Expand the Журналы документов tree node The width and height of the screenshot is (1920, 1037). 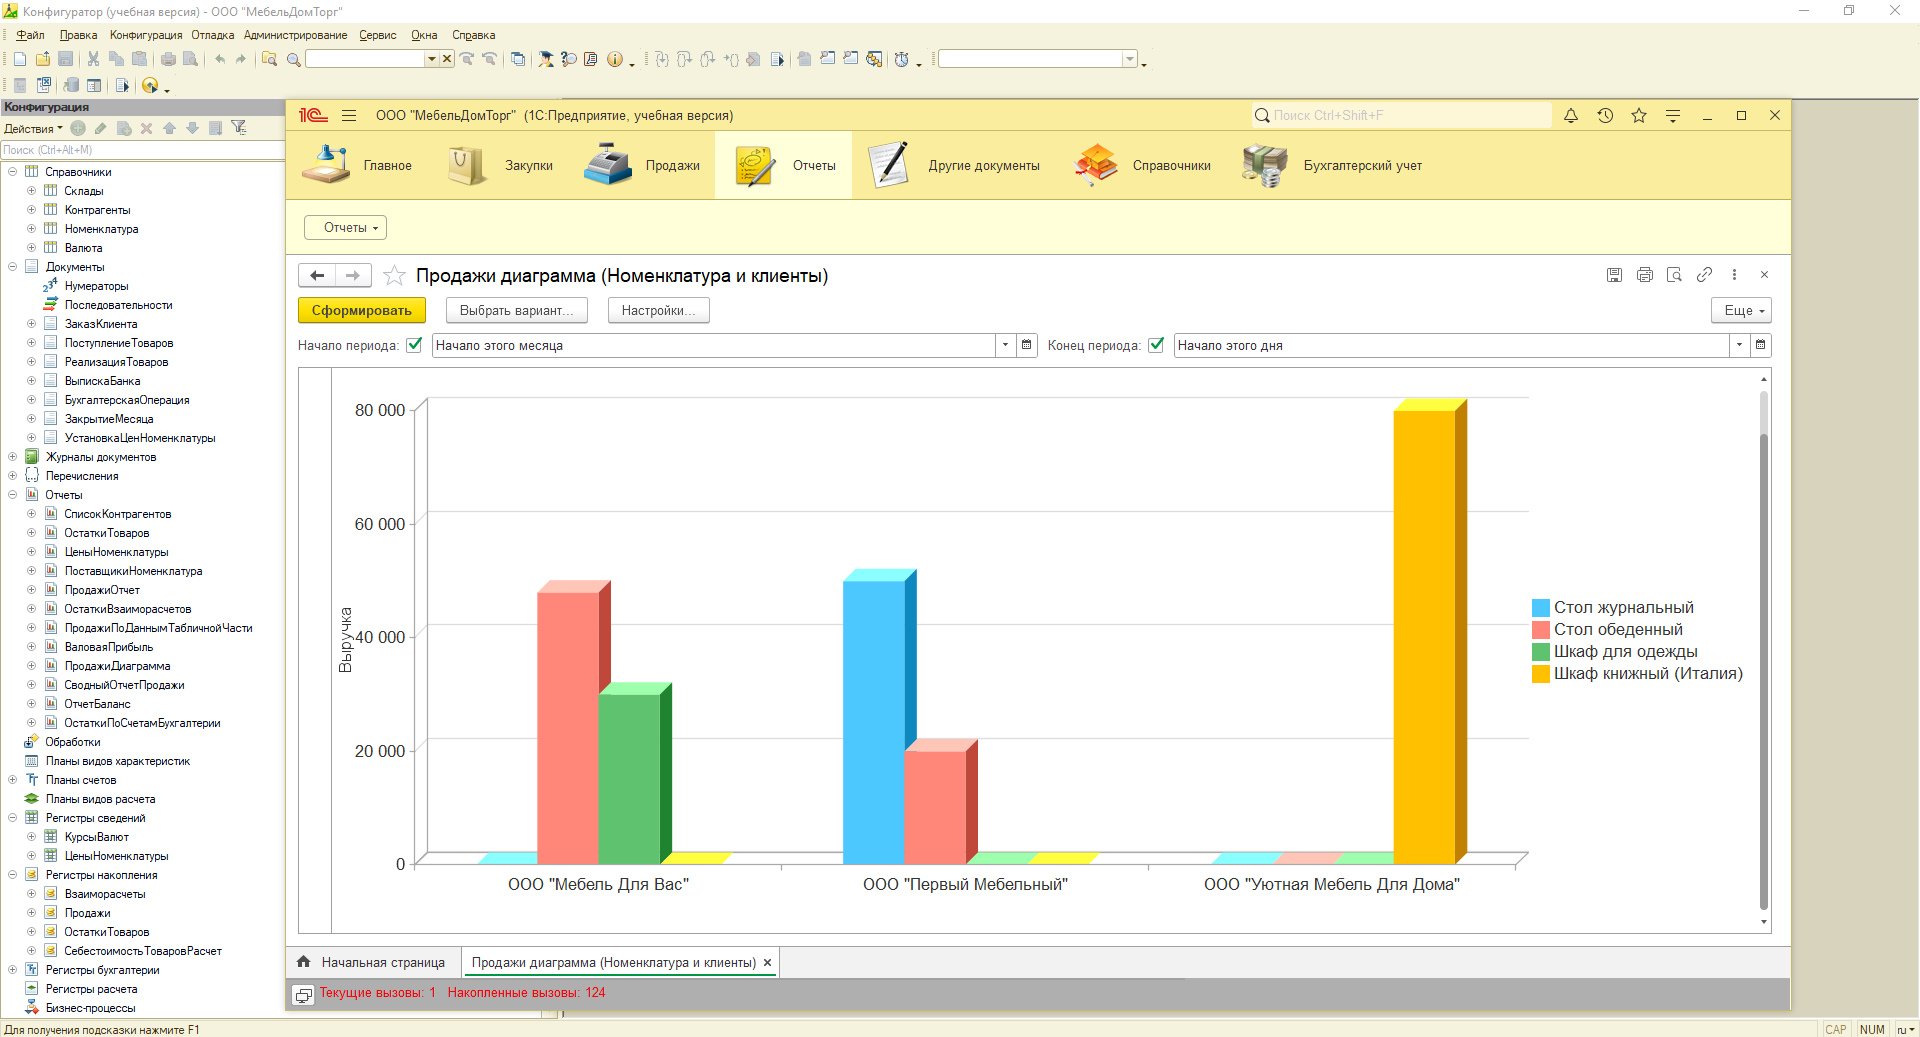(13, 457)
